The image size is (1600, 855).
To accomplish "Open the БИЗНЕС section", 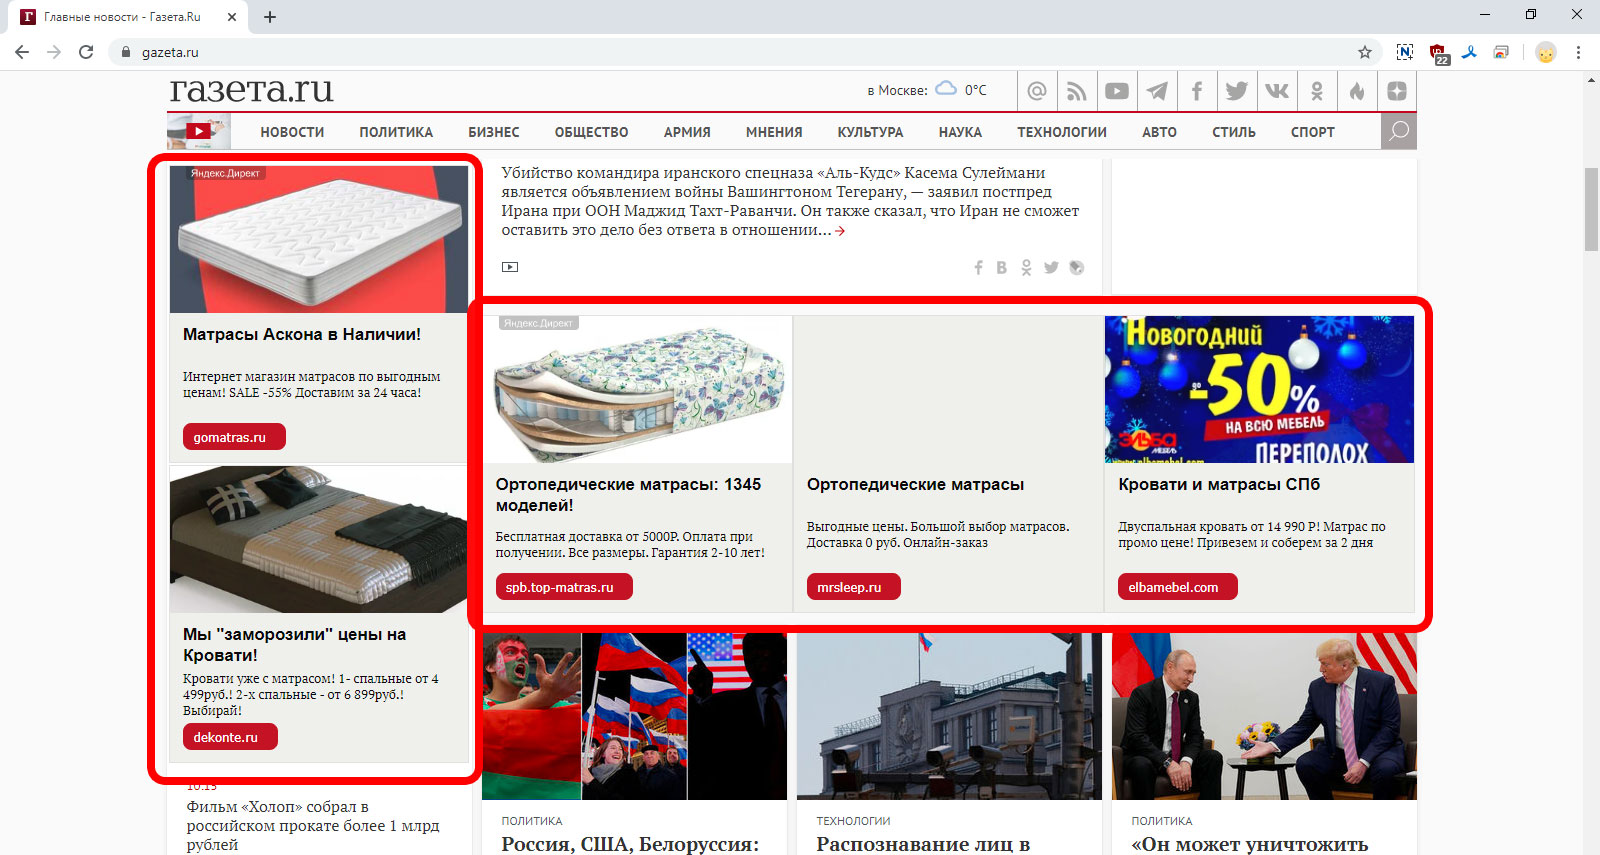I will (494, 132).
